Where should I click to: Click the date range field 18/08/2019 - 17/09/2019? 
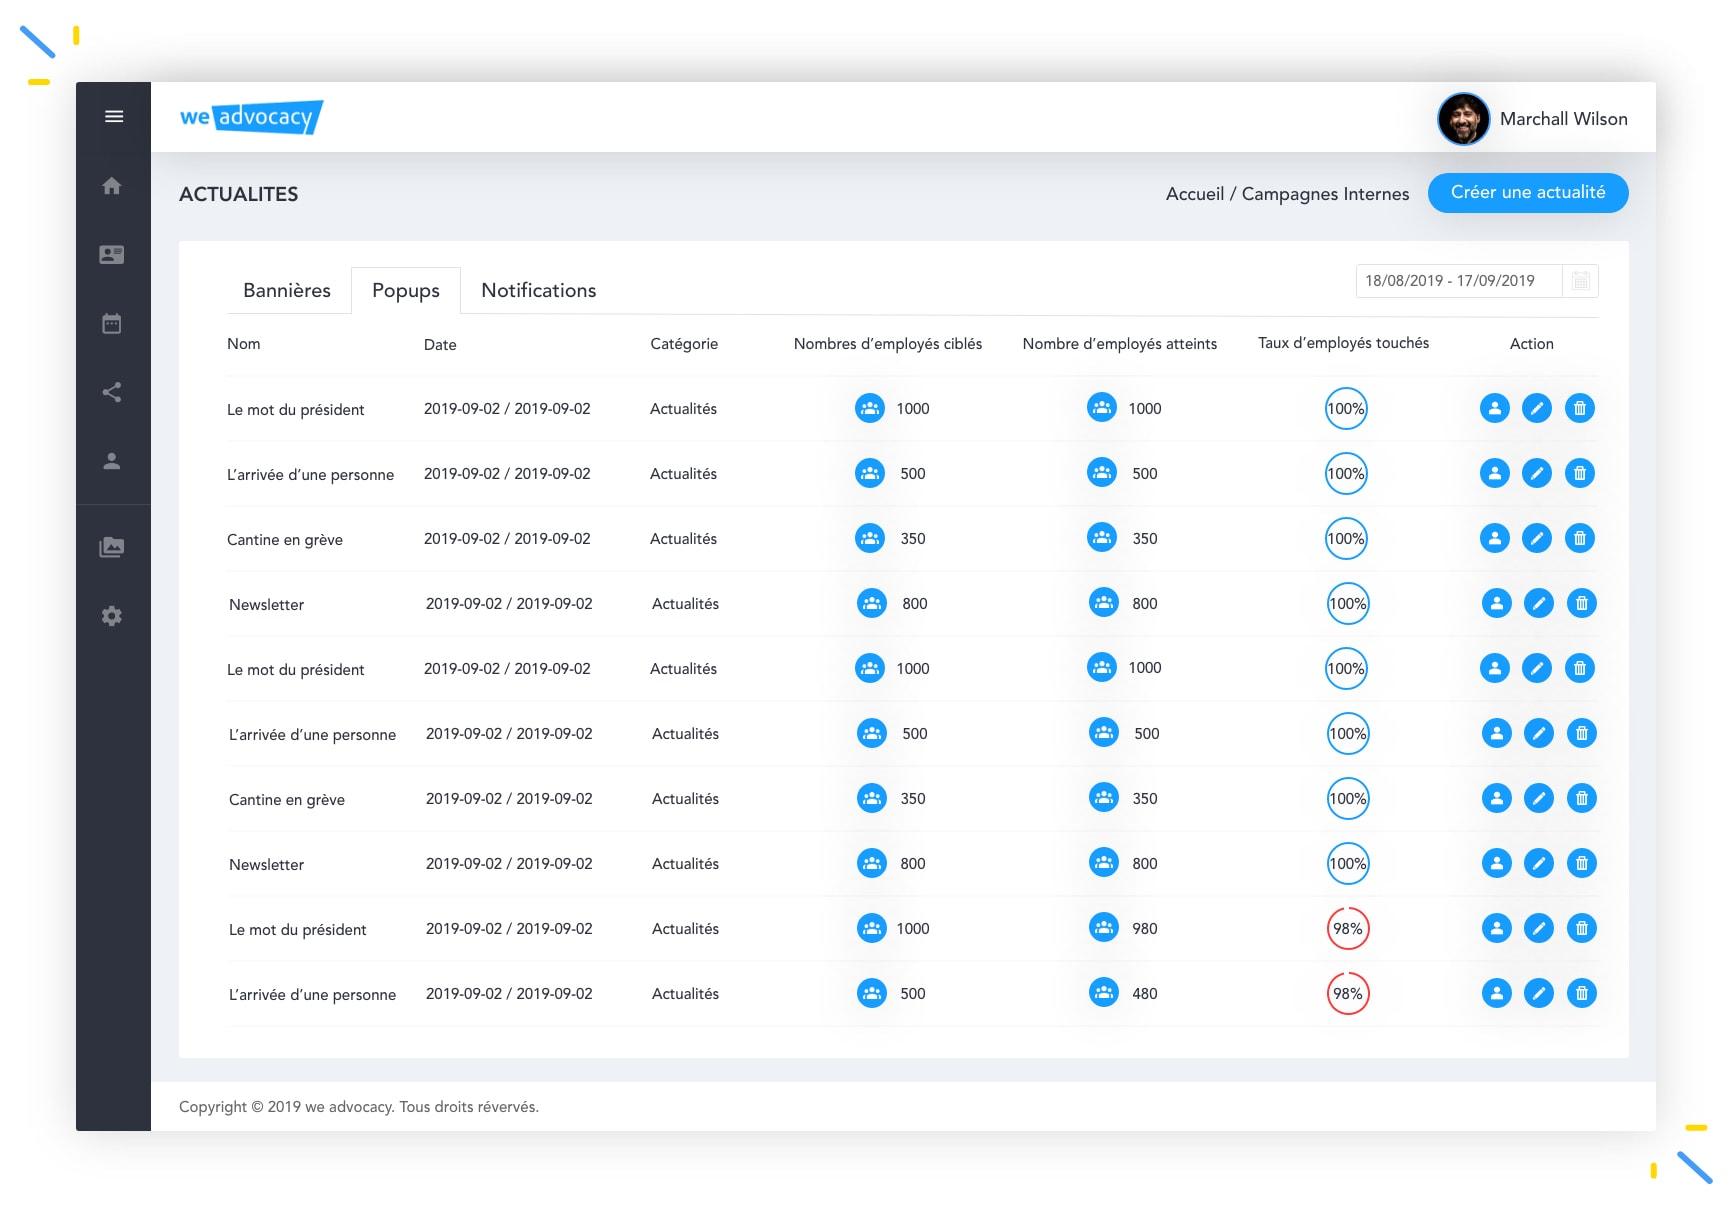(x=1459, y=281)
